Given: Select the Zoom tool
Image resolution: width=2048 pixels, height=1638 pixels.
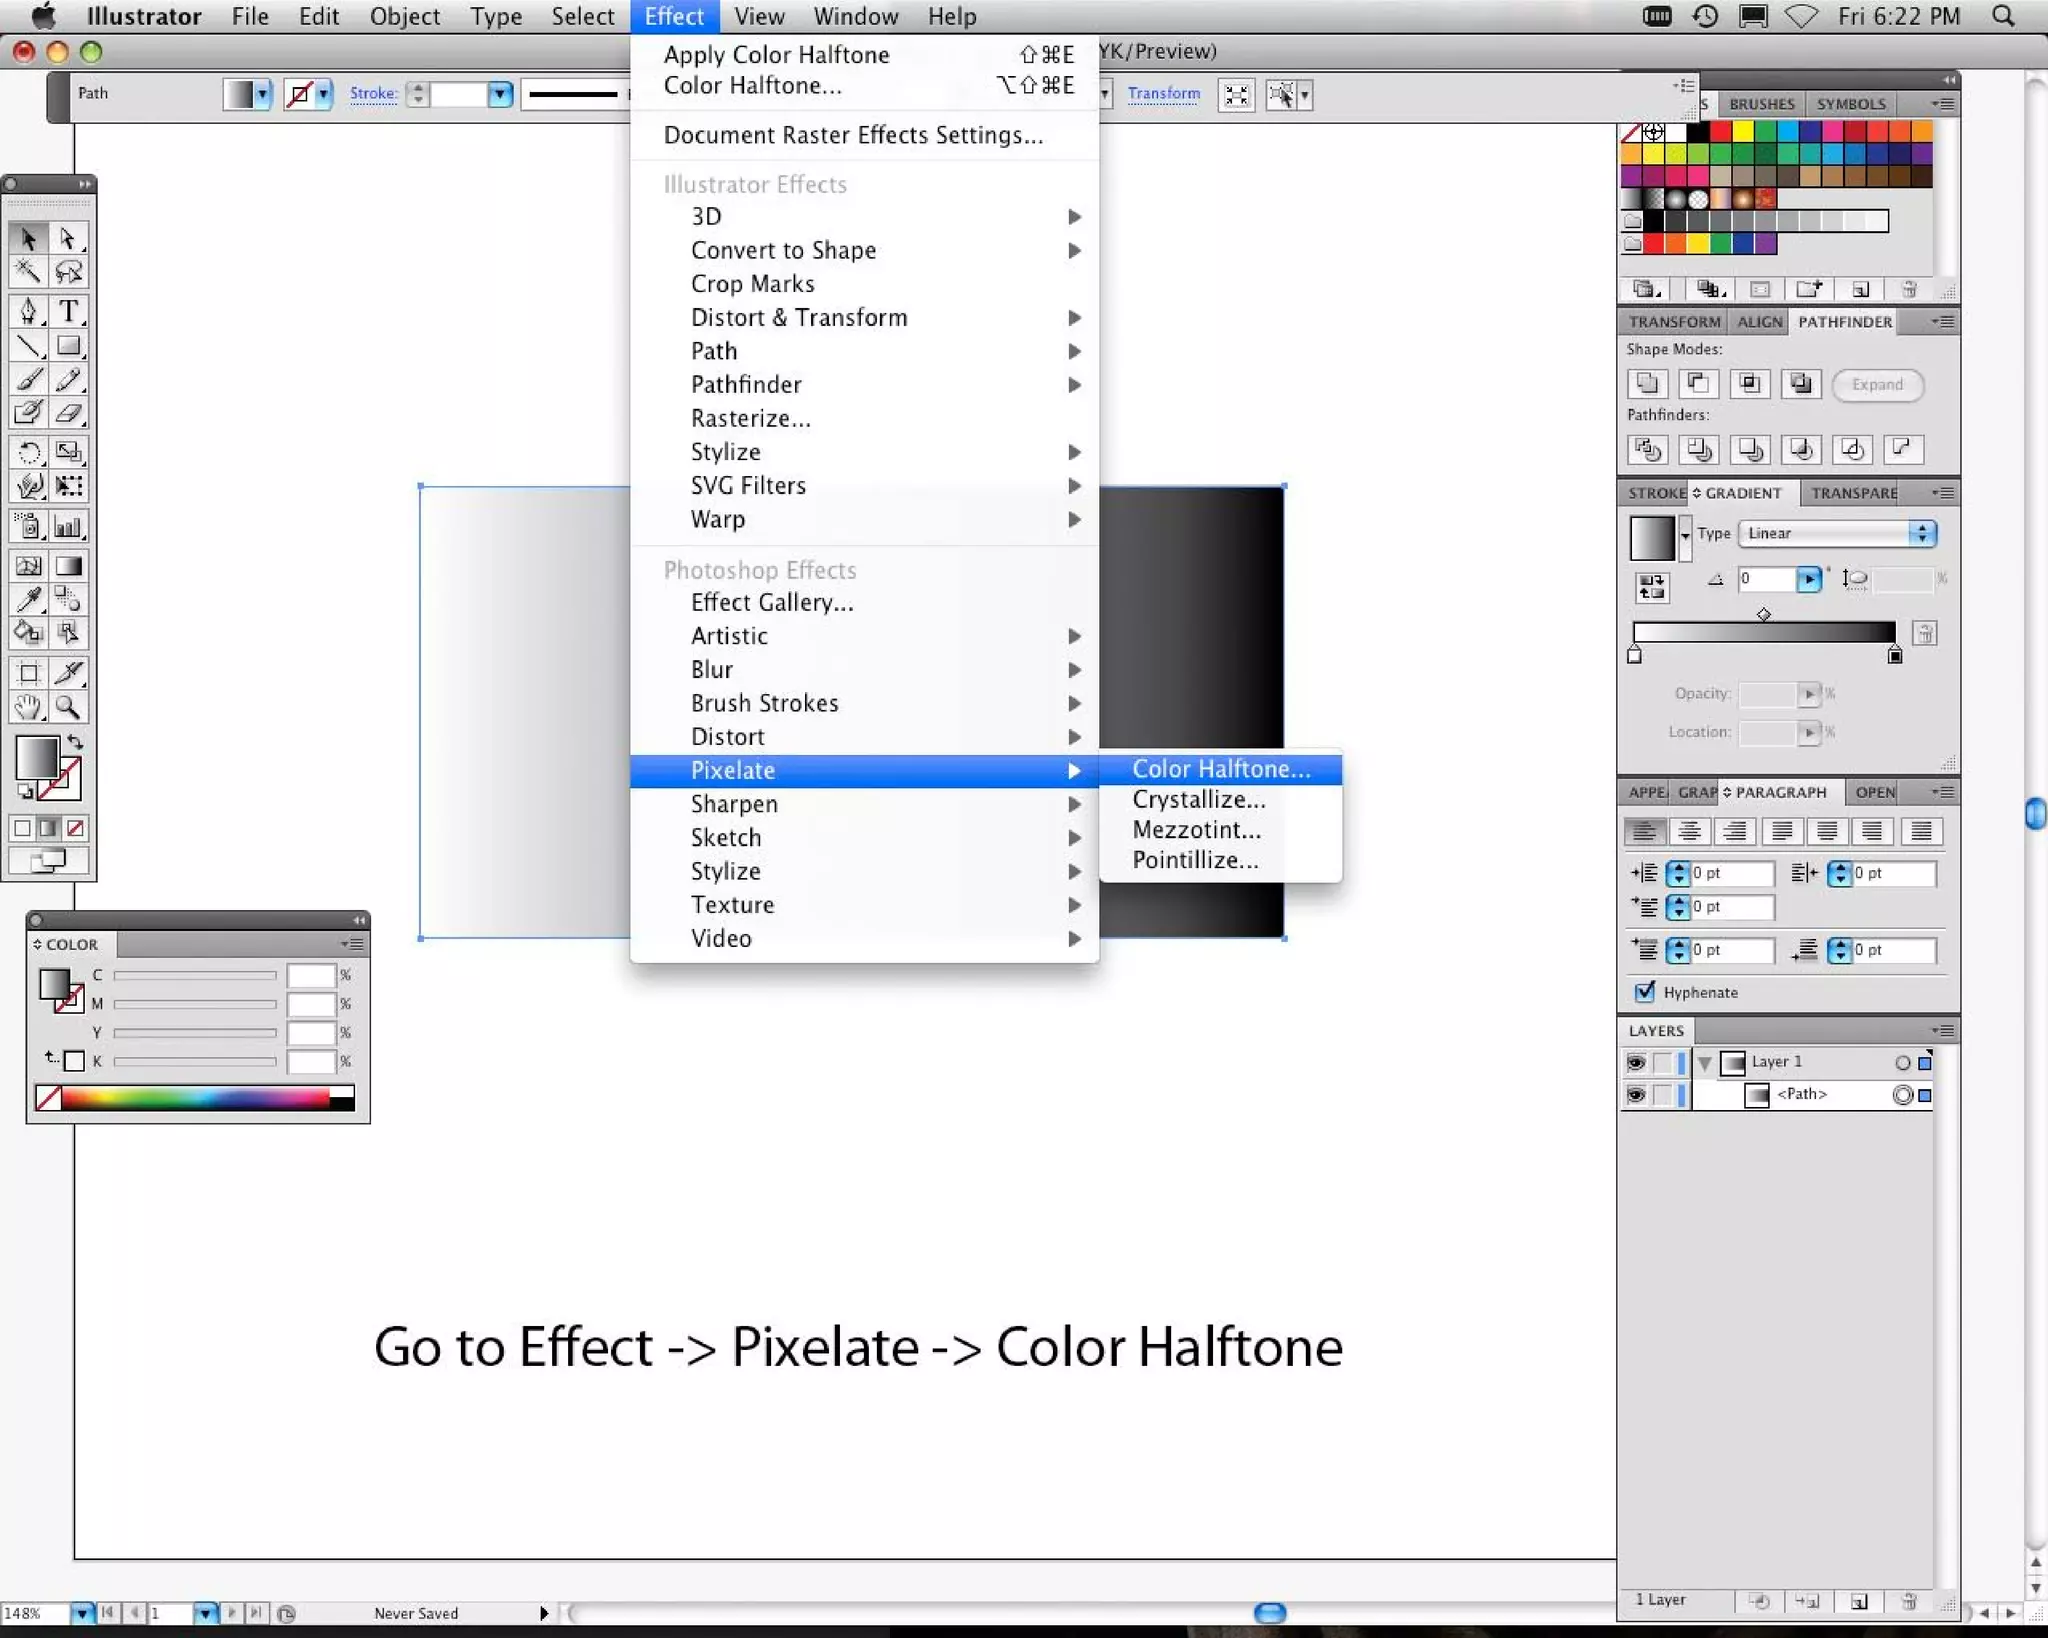Looking at the screenshot, I should [68, 707].
